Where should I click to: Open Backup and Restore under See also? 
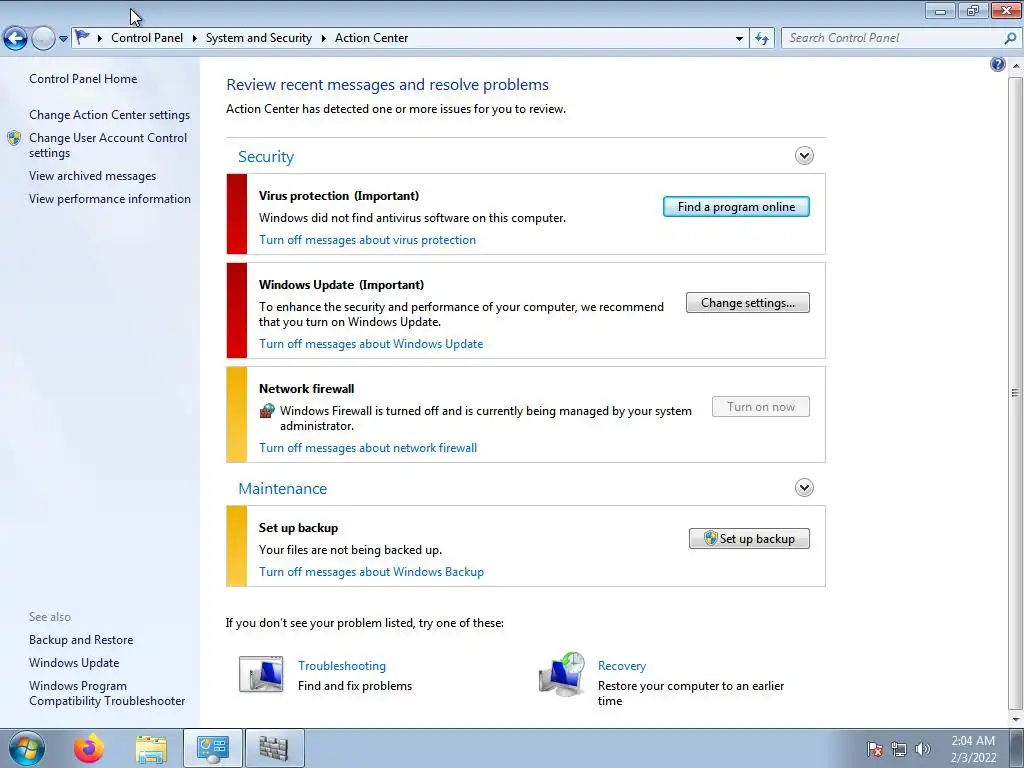pos(81,640)
